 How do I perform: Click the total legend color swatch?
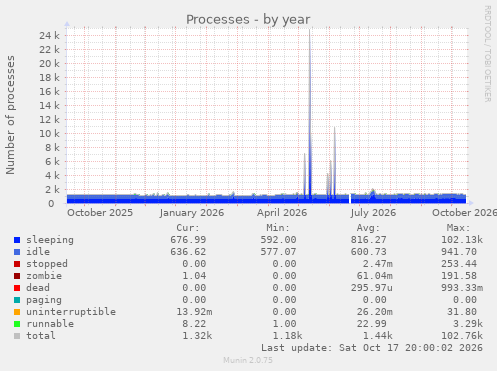[x=17, y=336]
